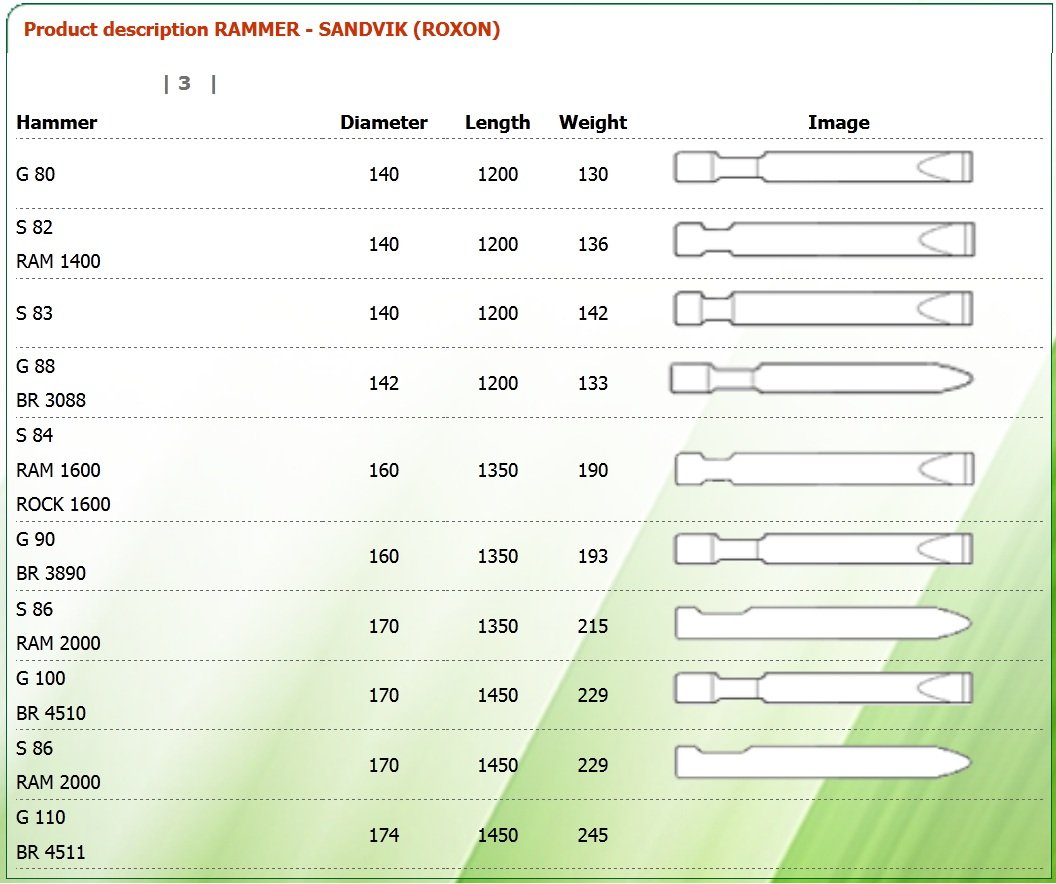1056x884 pixels.
Task: Select the S 82 hammer name
Action: point(34,228)
